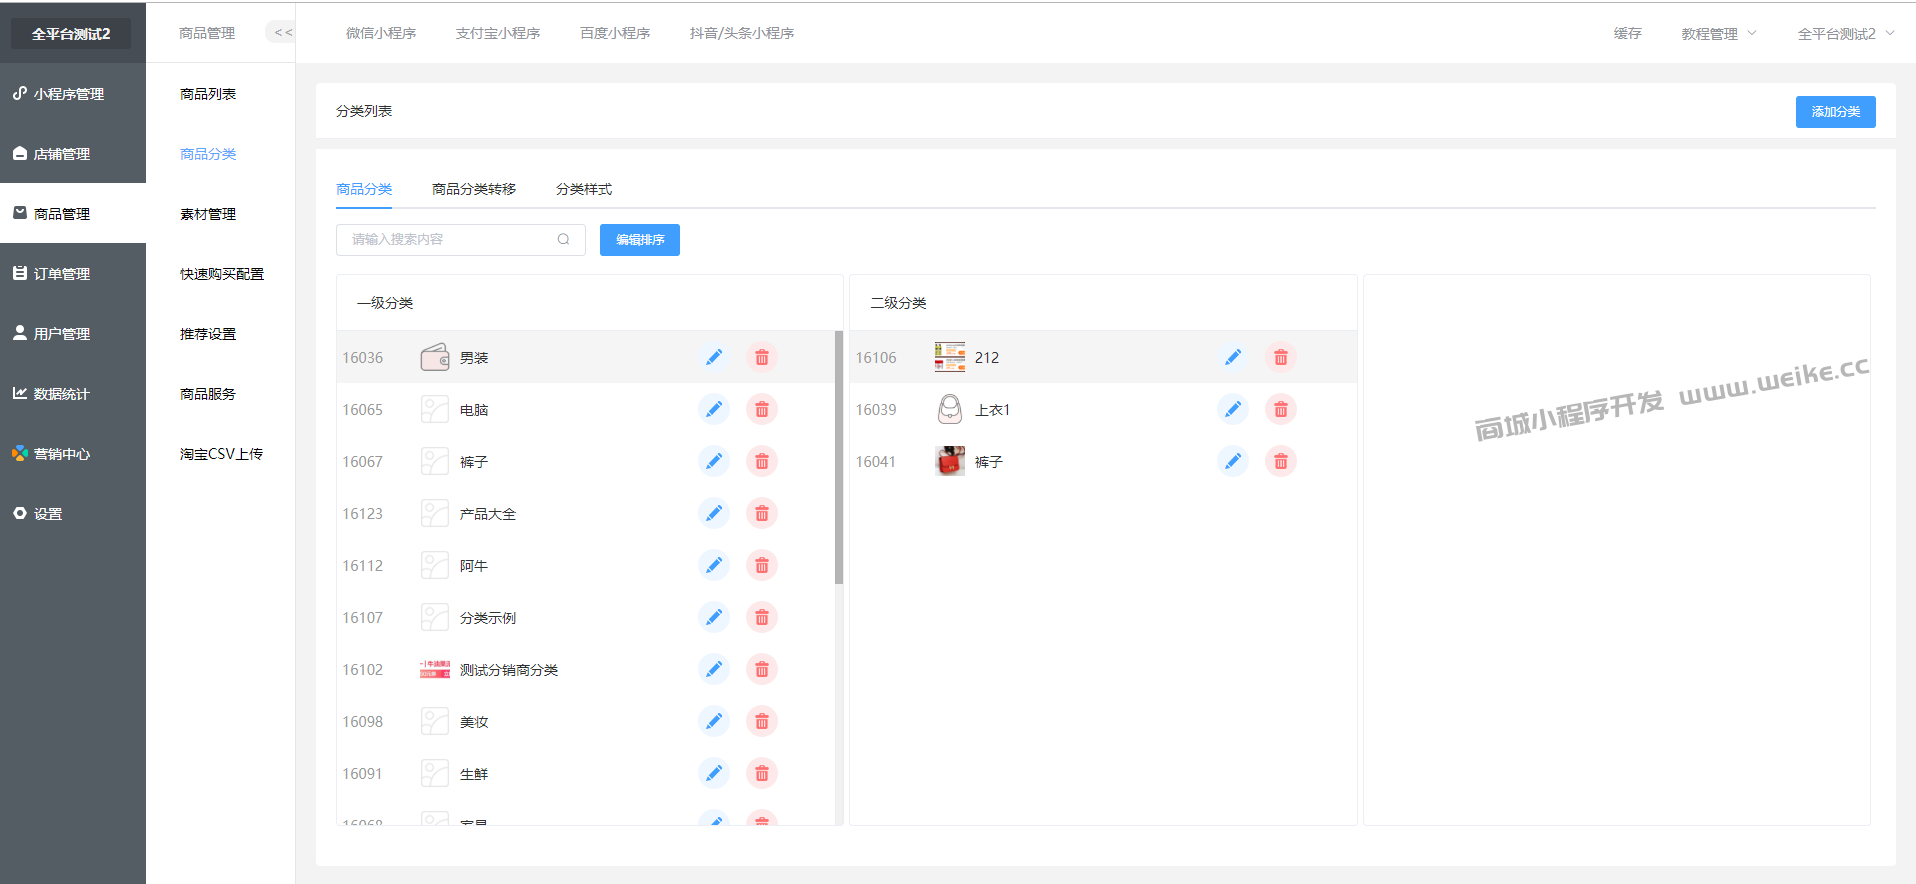Delete the 男装 category

pos(762,357)
